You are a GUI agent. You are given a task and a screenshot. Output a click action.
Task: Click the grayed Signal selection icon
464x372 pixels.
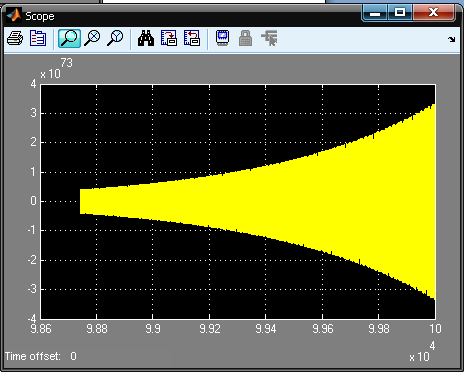tap(269, 38)
